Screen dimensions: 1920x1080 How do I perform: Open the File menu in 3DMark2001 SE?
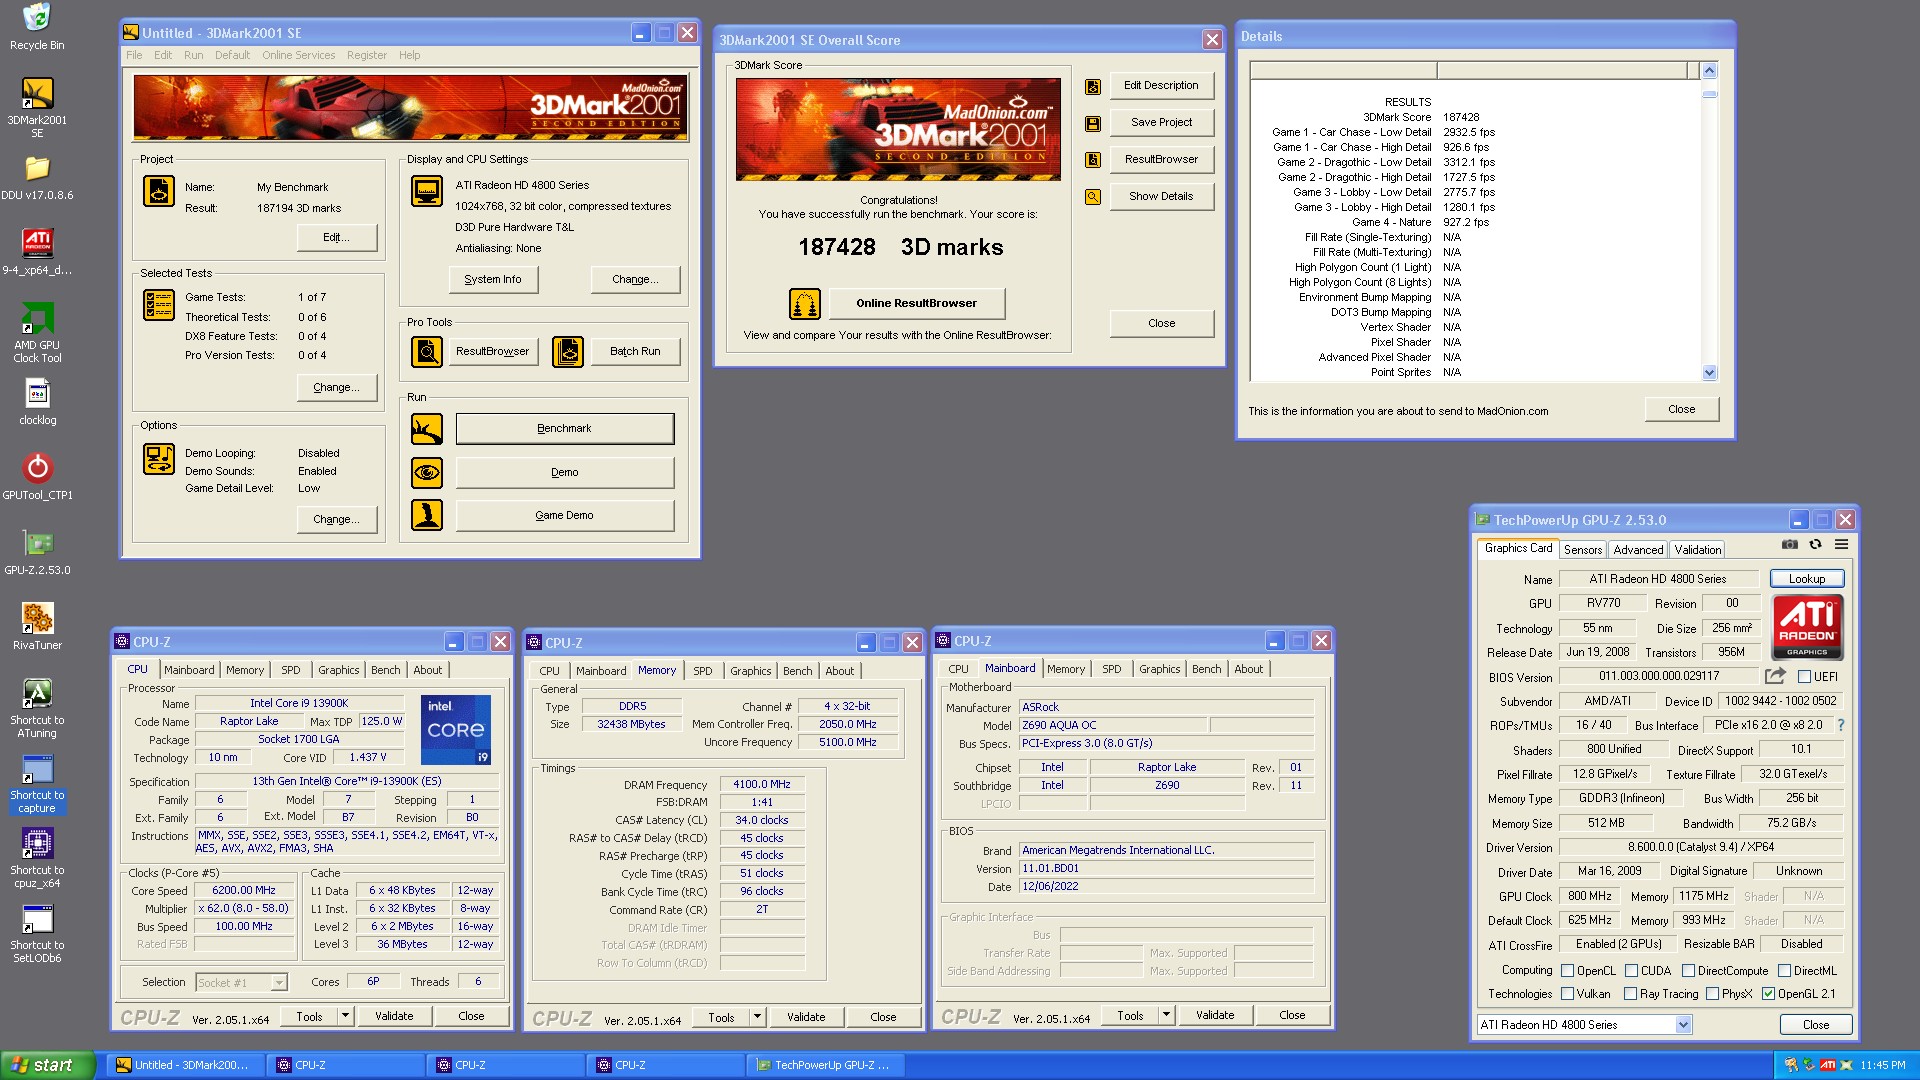click(134, 56)
